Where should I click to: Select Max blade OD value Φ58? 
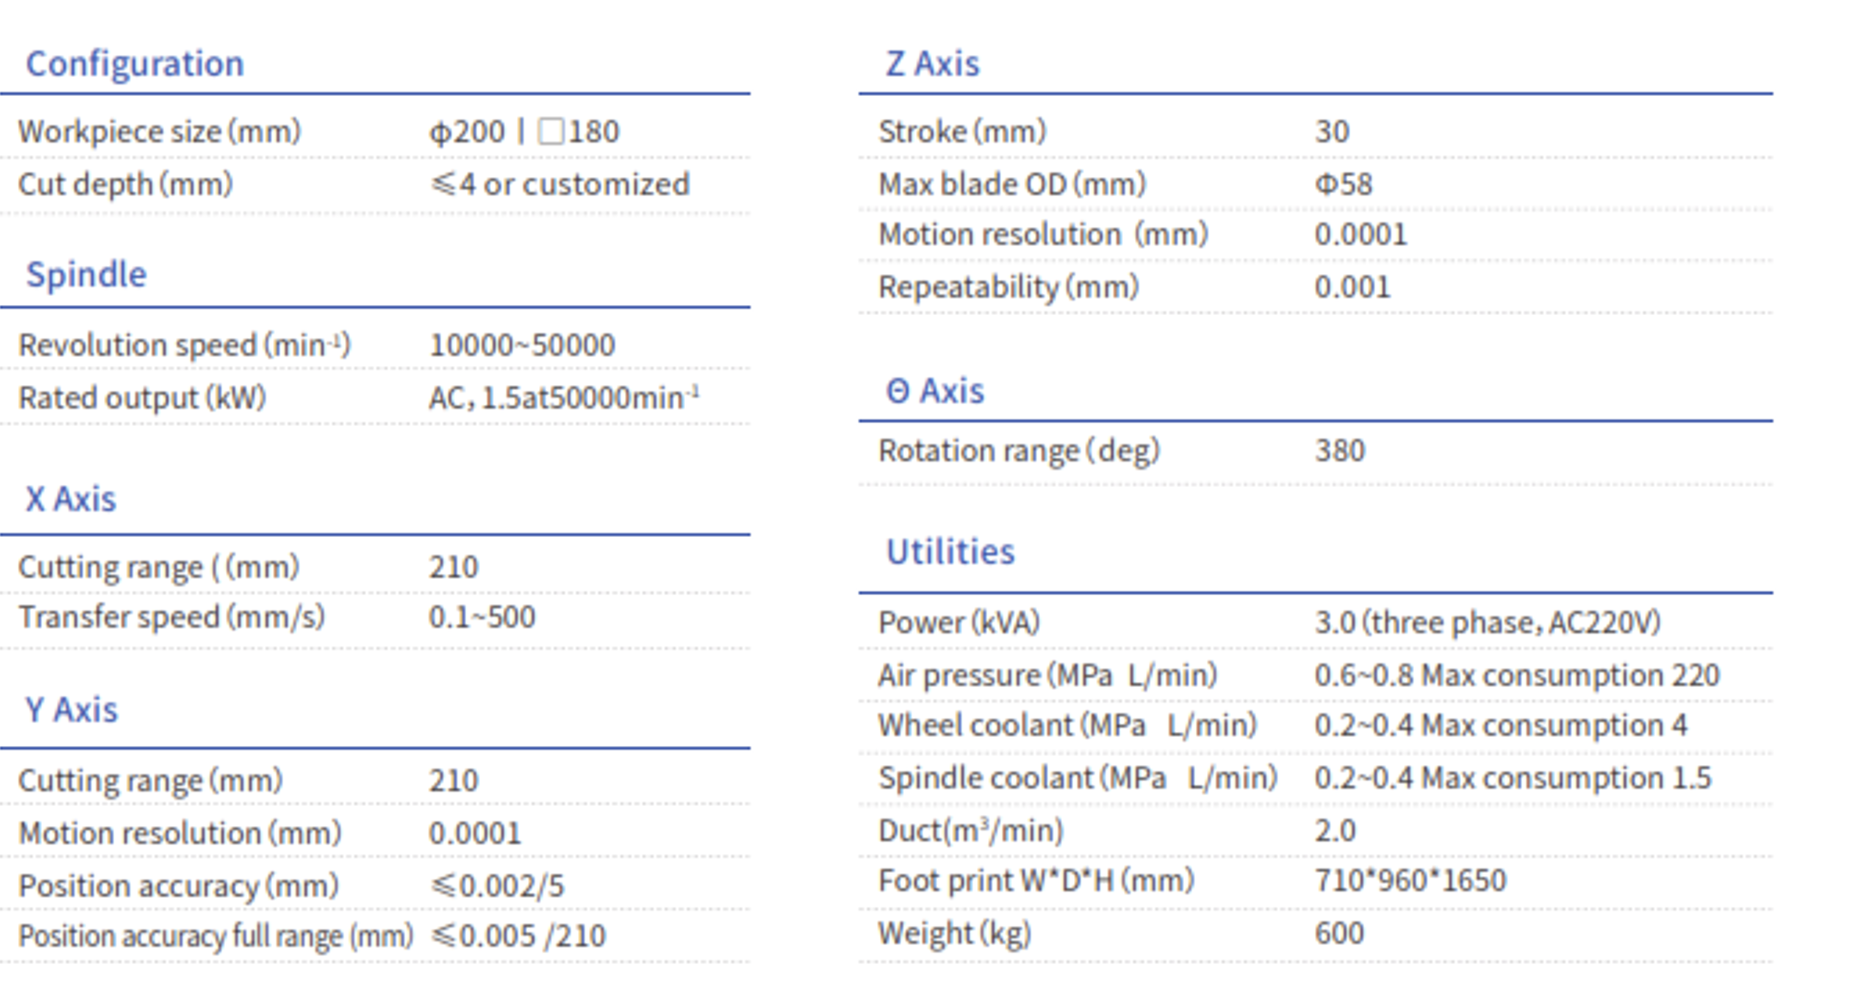pyautogui.click(x=1343, y=184)
